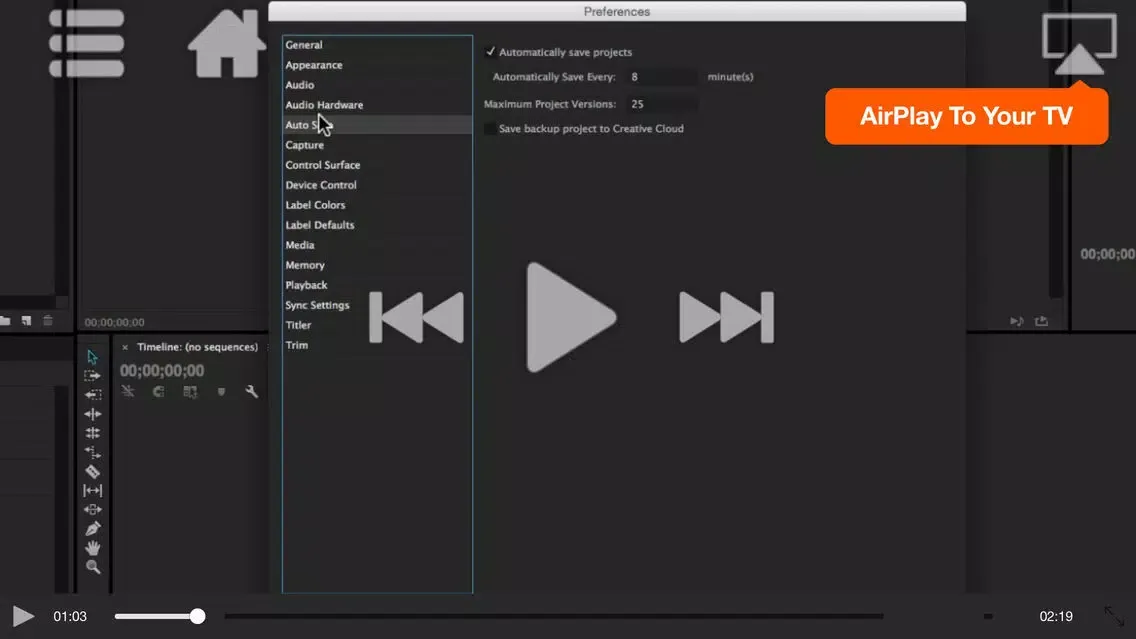The width and height of the screenshot is (1136, 639).
Task: Click the video progress slider knob
Action: 197,617
